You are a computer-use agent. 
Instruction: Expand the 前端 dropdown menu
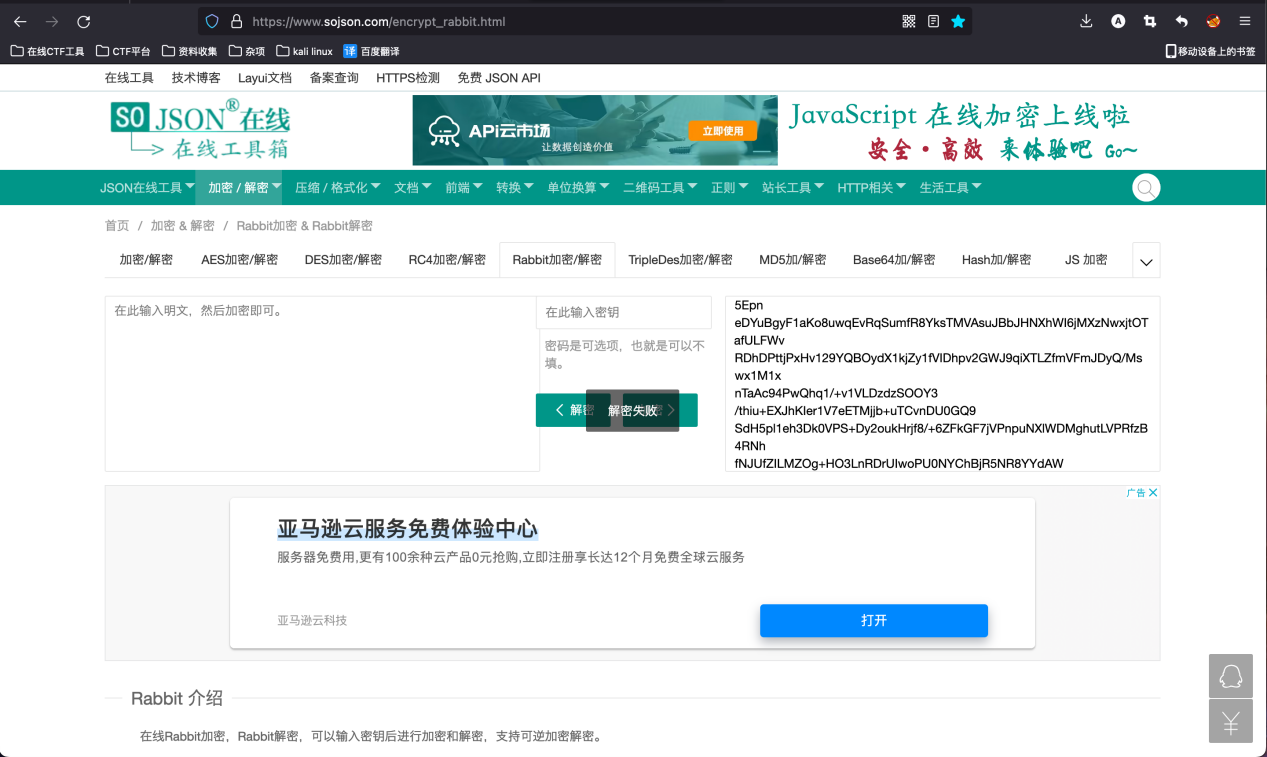[464, 188]
